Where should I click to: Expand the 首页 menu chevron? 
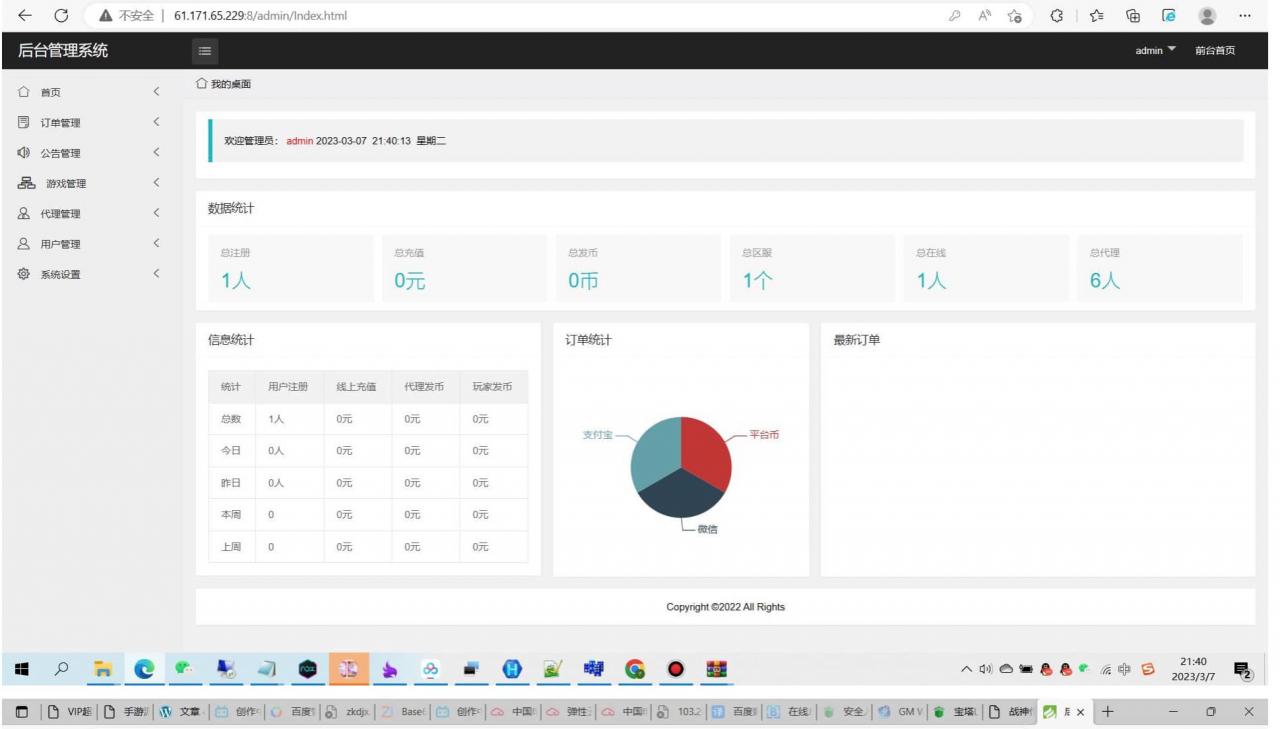tap(157, 92)
